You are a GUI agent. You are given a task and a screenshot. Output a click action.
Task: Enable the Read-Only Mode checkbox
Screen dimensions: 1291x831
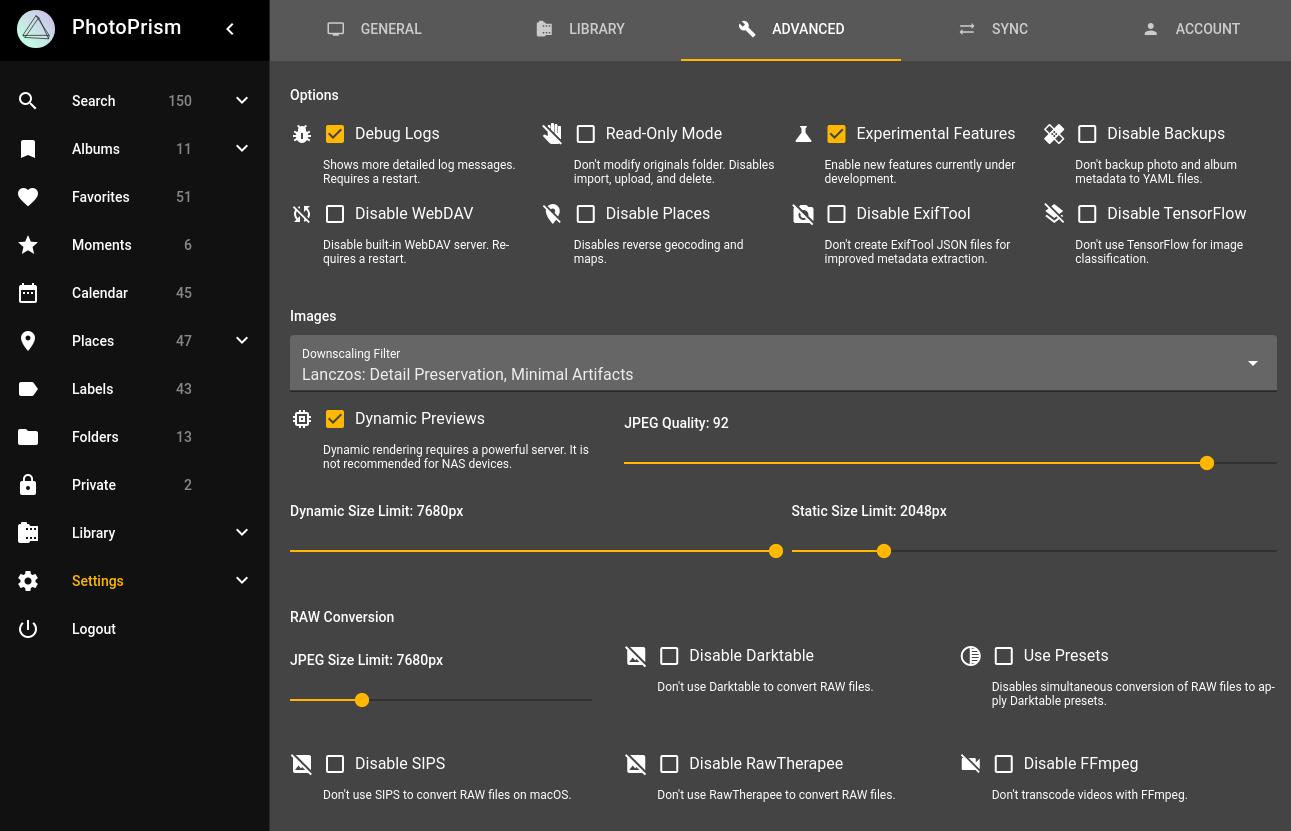586,133
